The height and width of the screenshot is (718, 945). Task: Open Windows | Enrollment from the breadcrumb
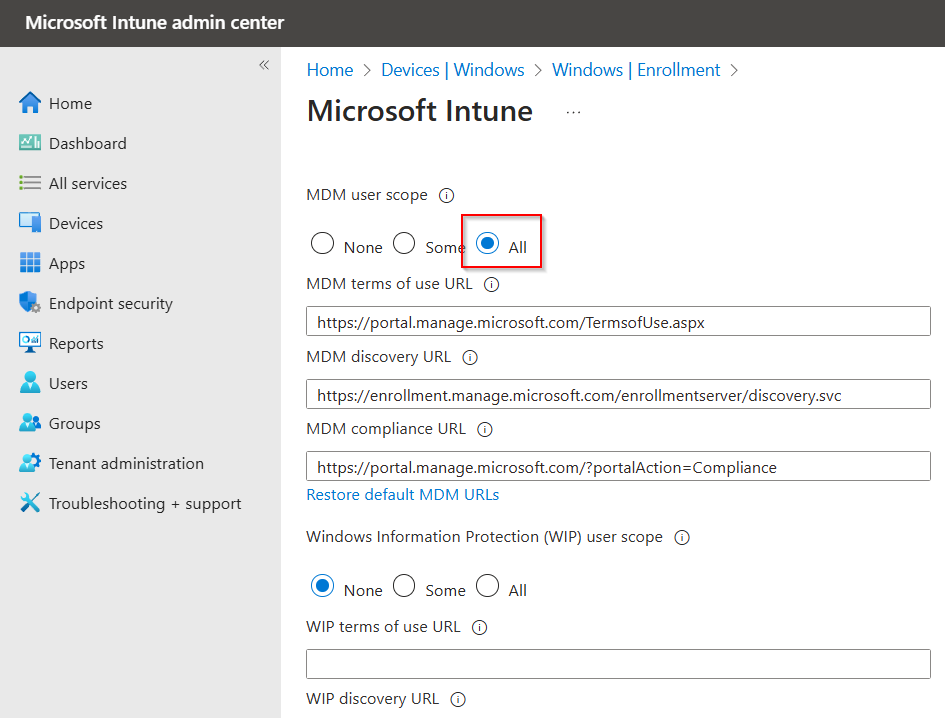[x=636, y=69]
